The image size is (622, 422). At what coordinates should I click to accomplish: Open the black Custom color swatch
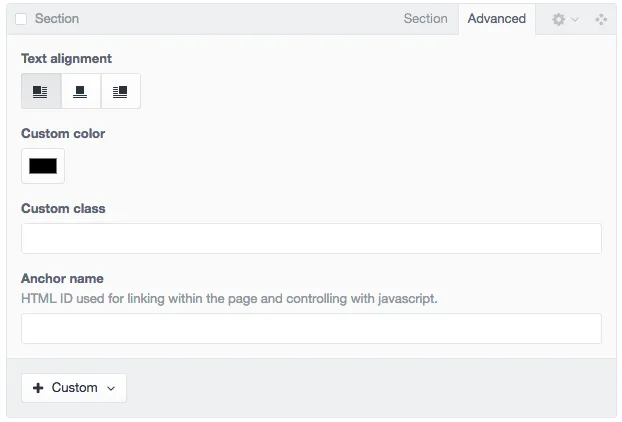point(43,166)
